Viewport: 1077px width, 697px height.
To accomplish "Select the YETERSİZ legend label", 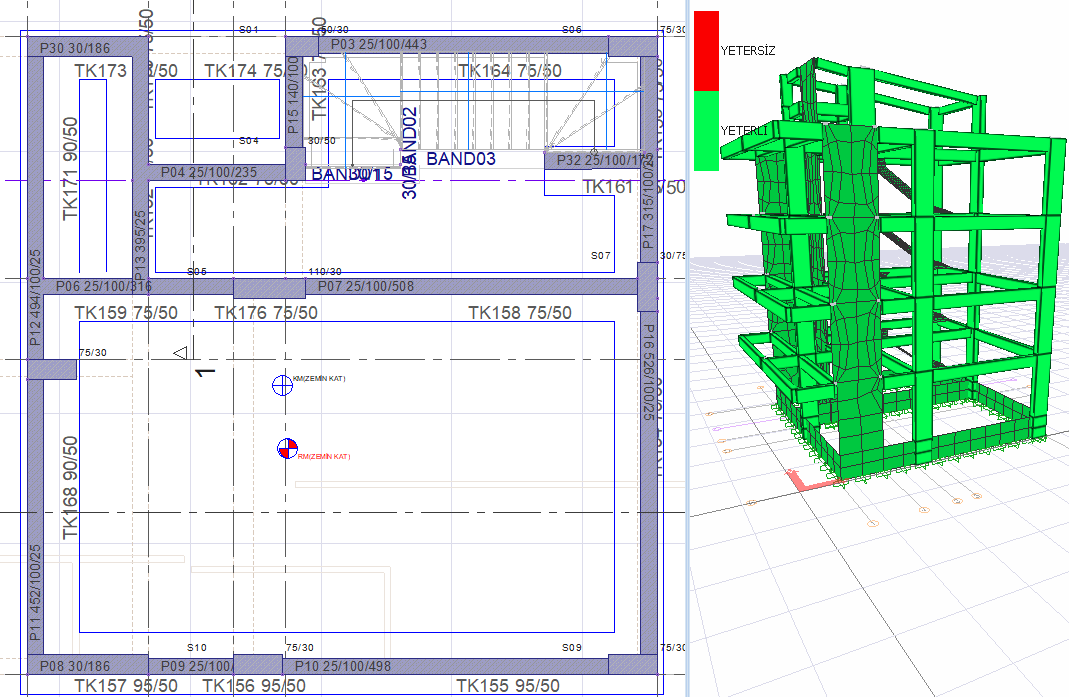I will coord(748,51).
